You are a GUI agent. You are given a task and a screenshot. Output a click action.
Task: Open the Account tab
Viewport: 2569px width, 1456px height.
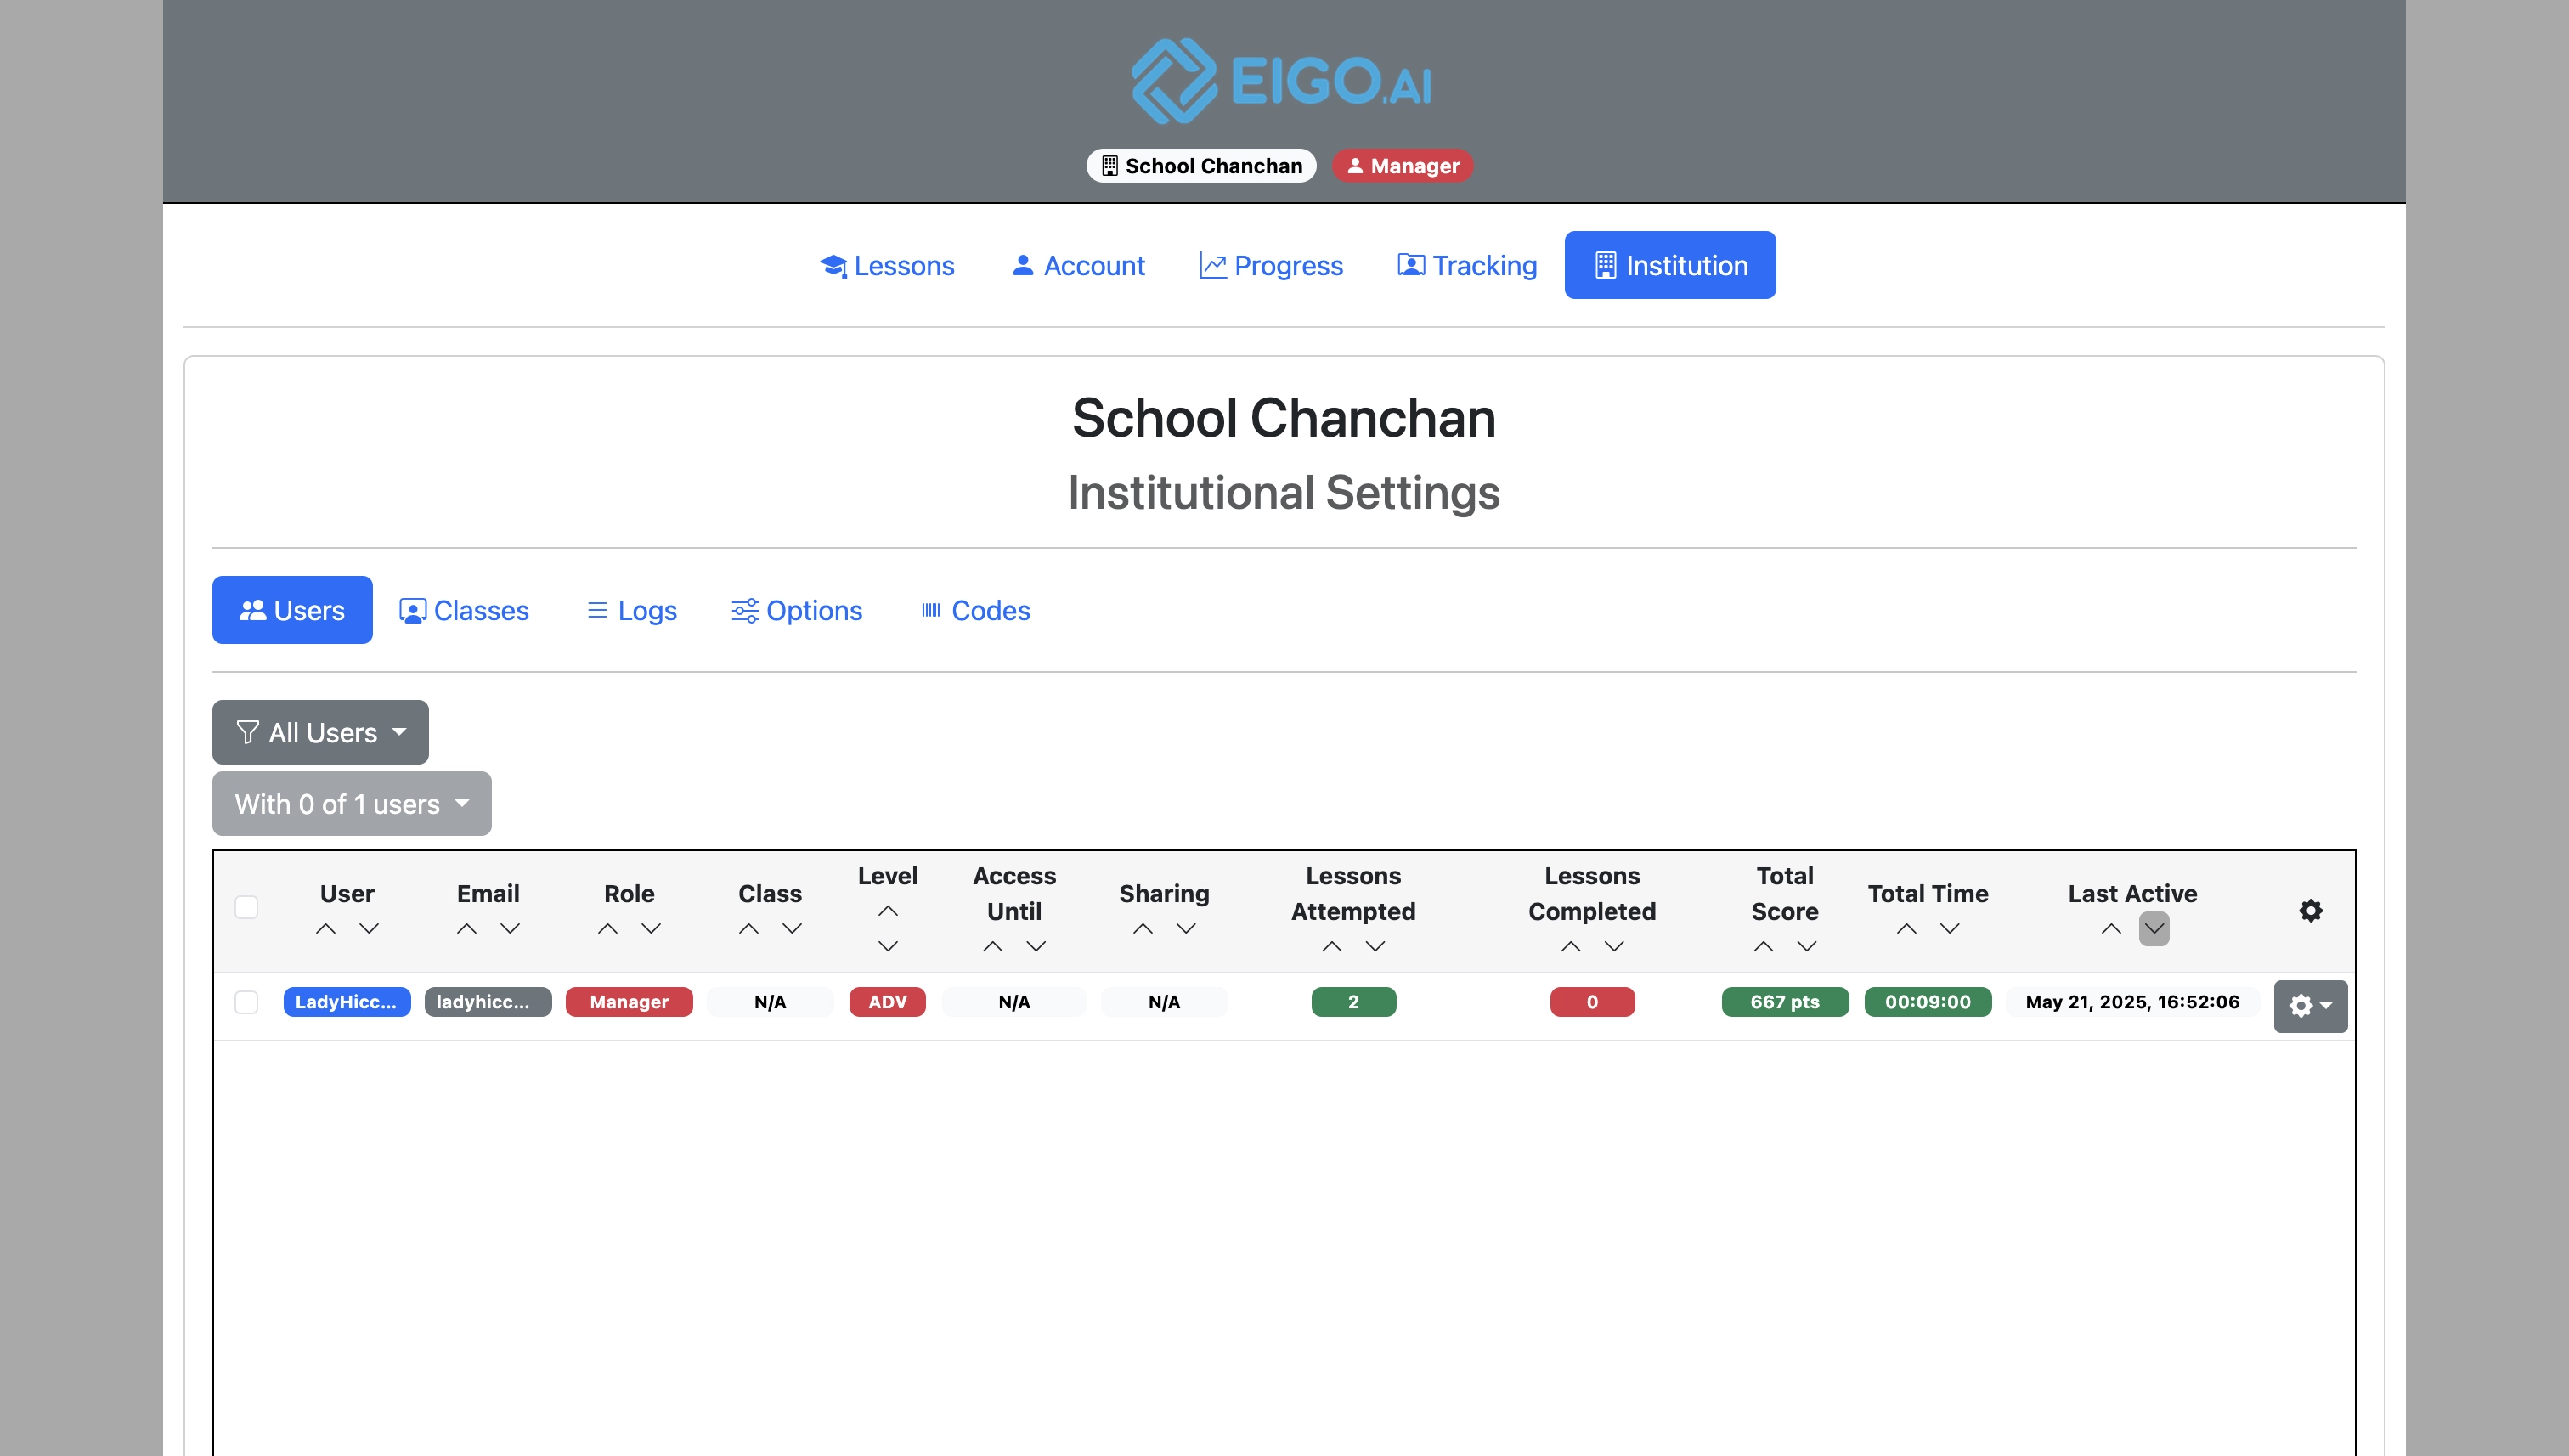pos(1078,265)
